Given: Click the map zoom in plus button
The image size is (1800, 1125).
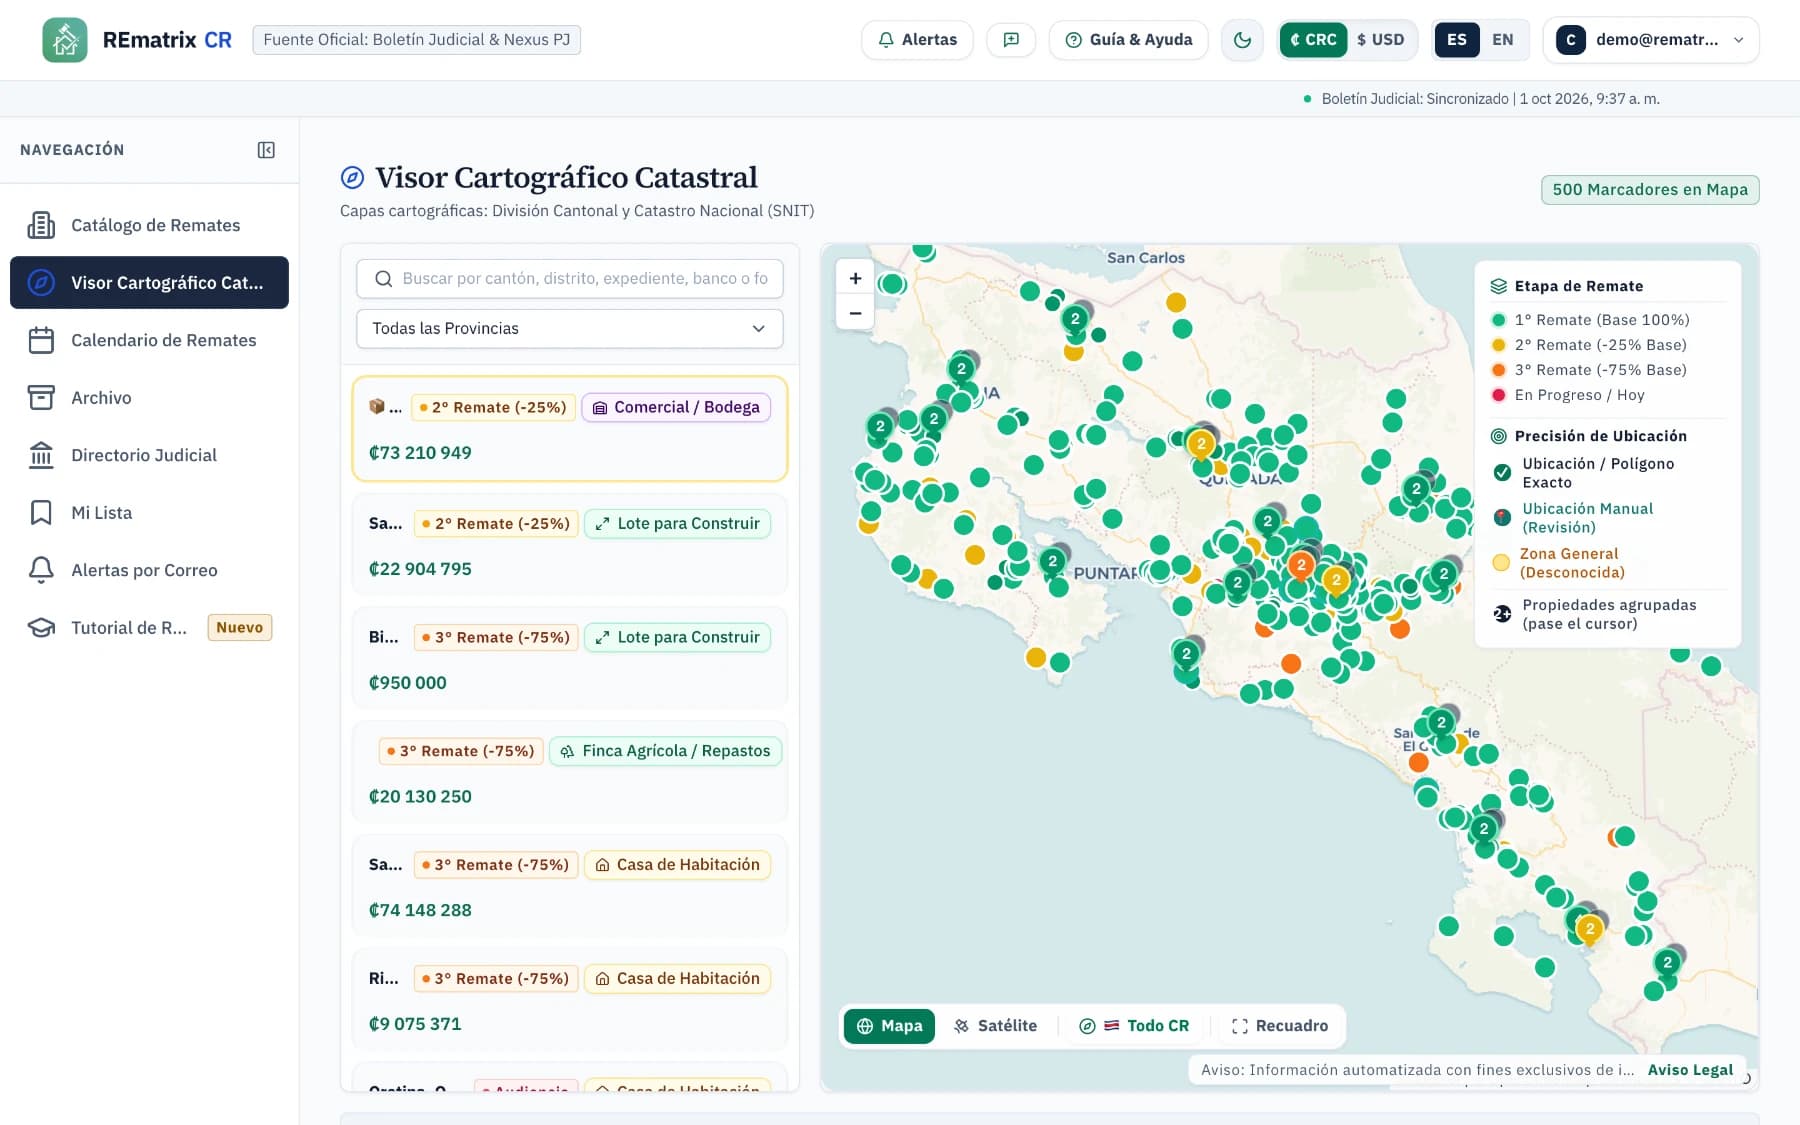Looking at the screenshot, I should [855, 278].
